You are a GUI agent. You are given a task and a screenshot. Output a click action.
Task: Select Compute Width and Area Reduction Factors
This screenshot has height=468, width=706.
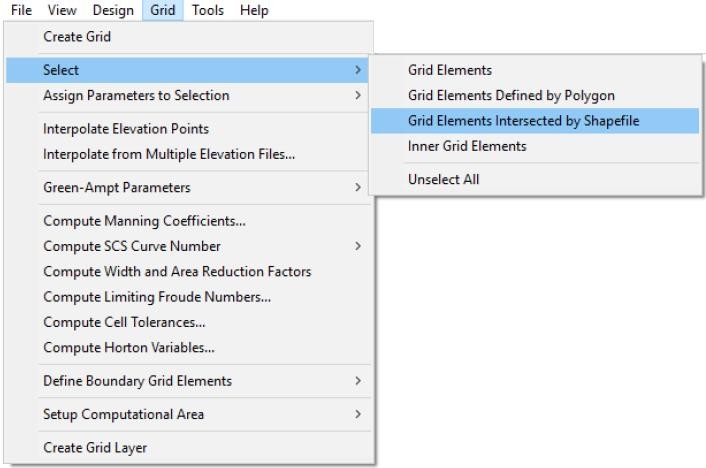click(177, 271)
